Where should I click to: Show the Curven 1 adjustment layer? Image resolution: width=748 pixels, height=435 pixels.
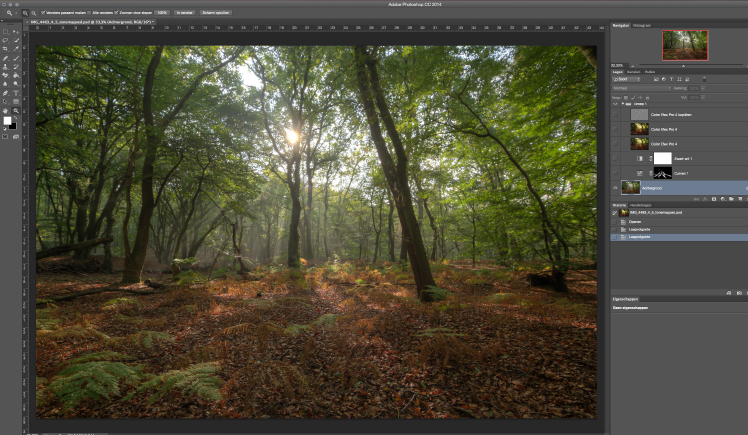pos(615,173)
